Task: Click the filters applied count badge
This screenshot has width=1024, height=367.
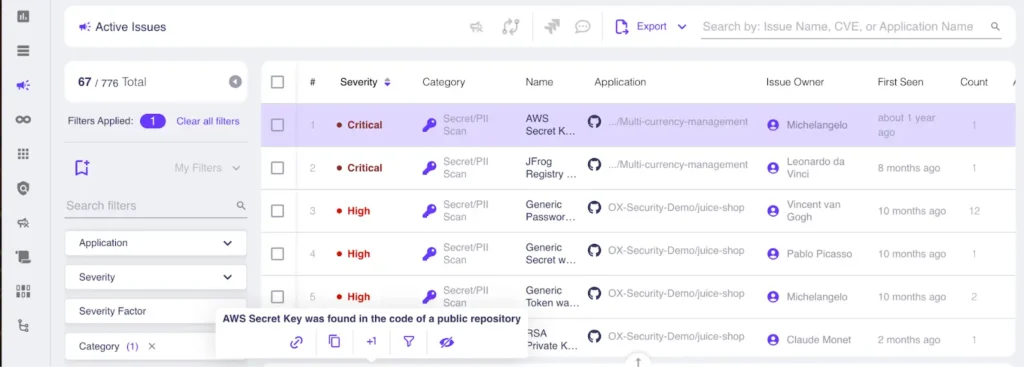Action: (153, 121)
